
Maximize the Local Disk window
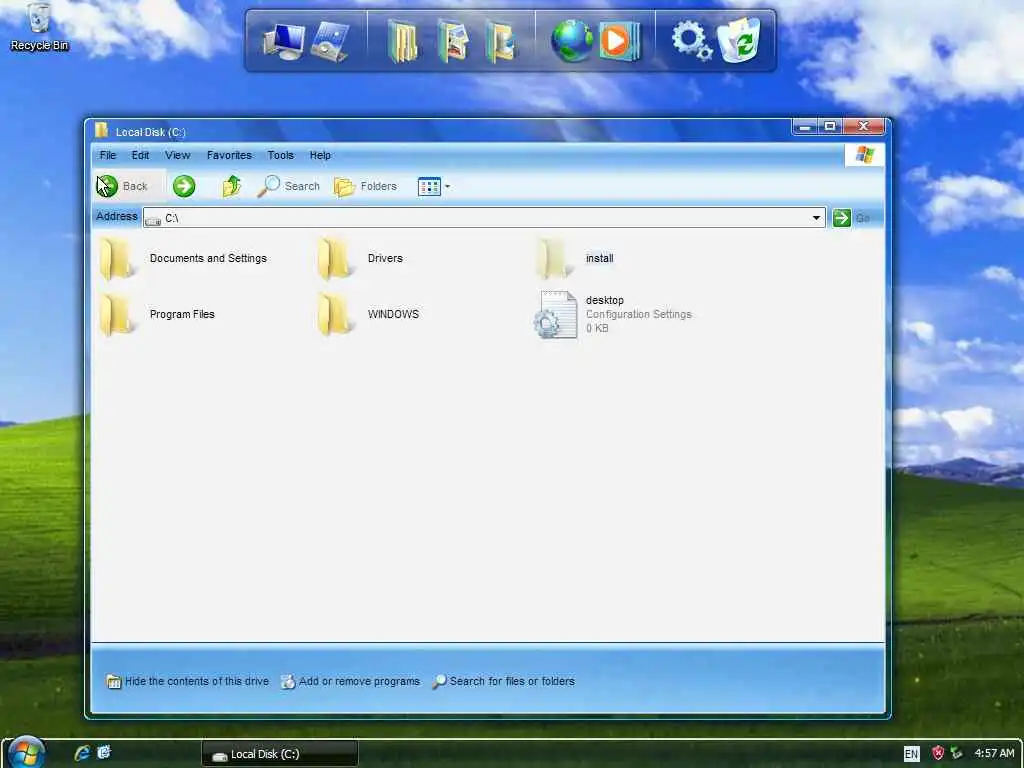coord(830,126)
